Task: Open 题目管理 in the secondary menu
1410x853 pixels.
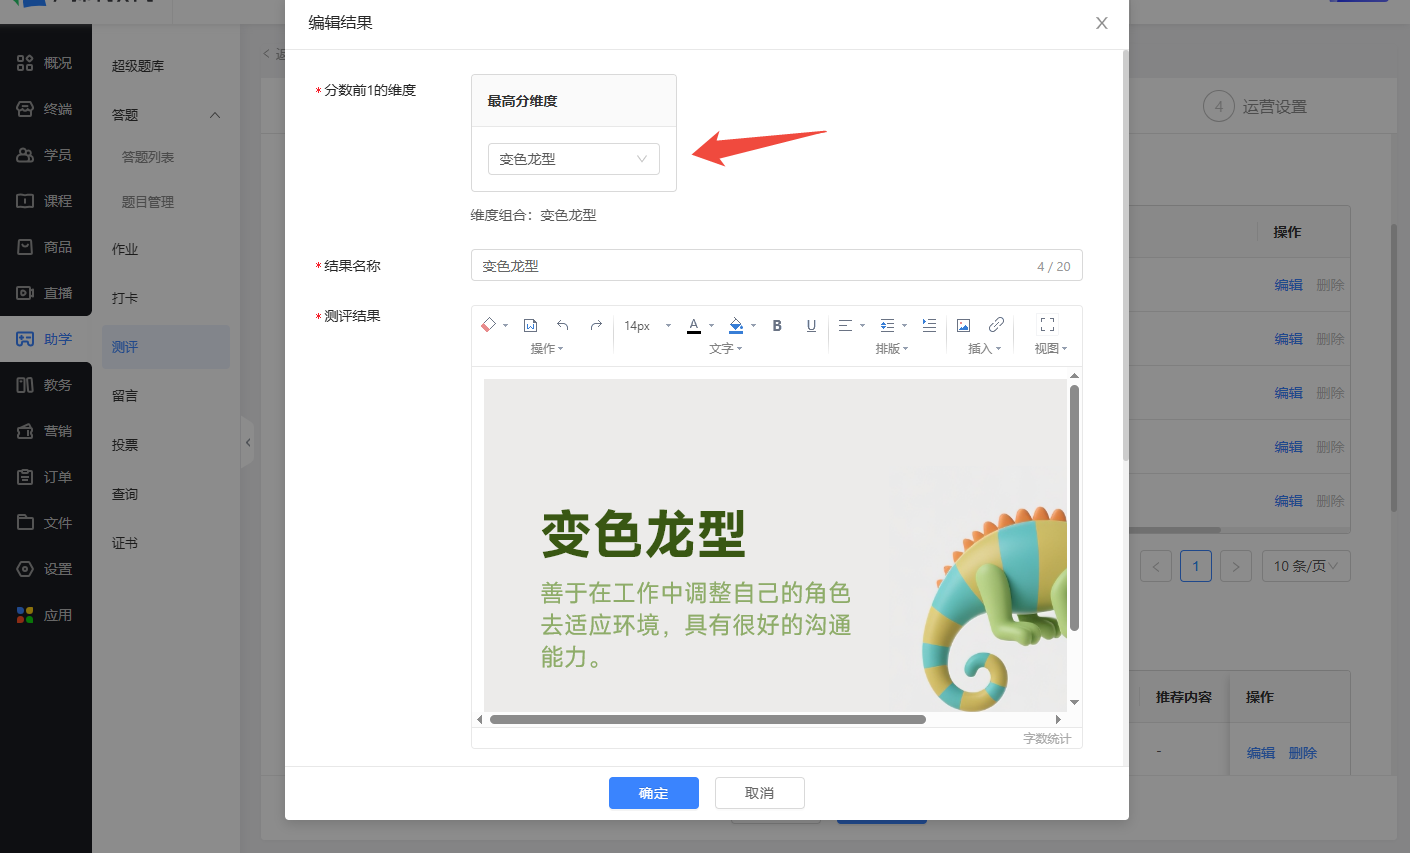Action: click(148, 202)
